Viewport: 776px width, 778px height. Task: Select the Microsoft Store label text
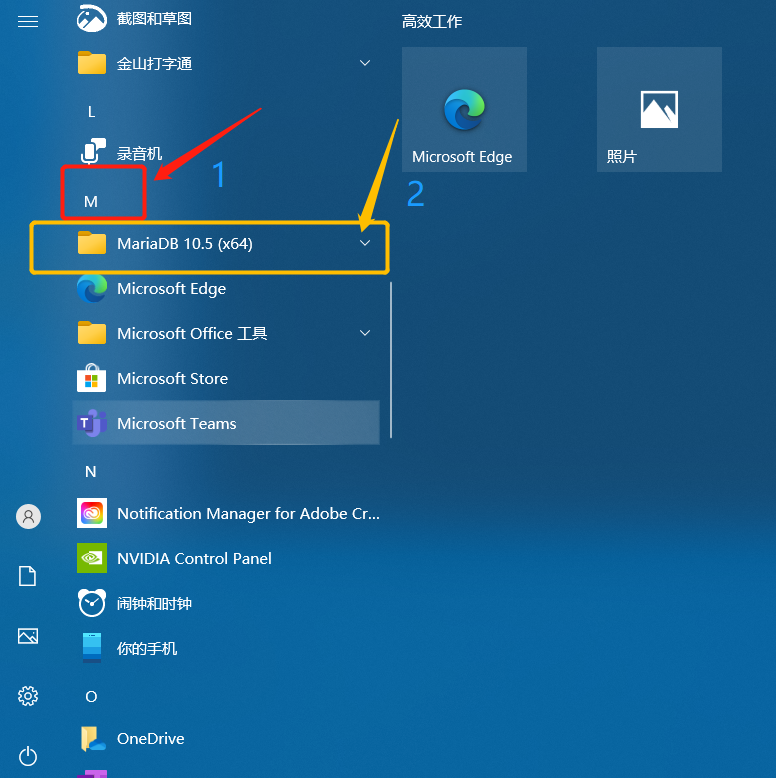pyautogui.click(x=173, y=379)
